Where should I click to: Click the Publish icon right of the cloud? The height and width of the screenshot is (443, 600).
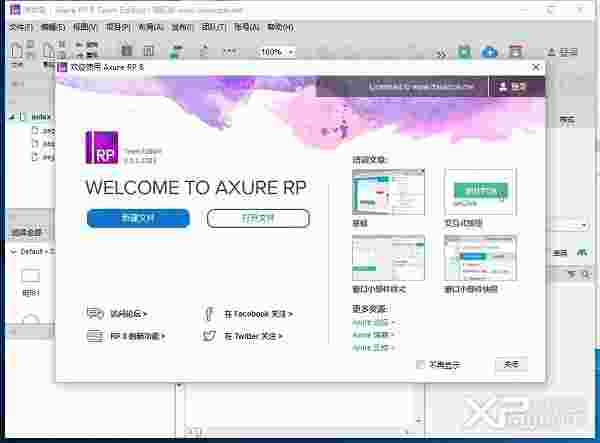[x=515, y=51]
